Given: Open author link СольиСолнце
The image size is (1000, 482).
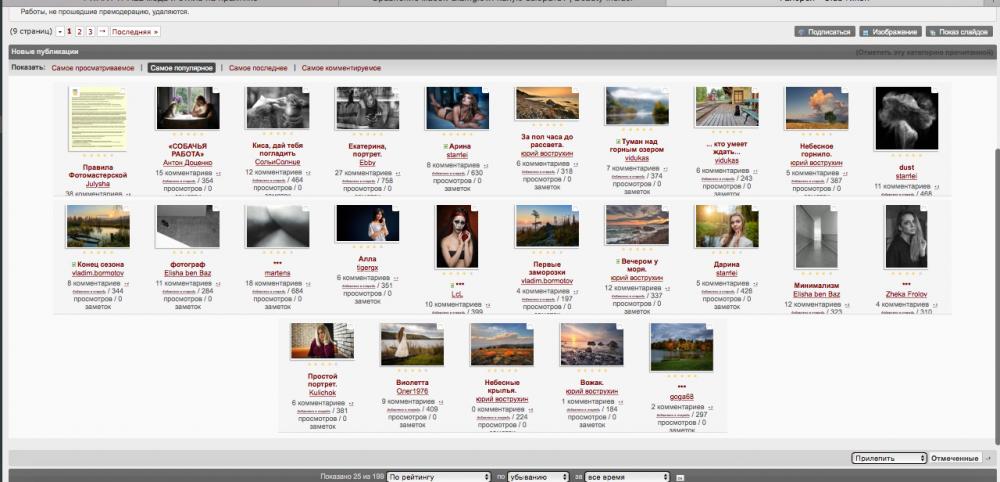Looking at the screenshot, I should coord(277,162).
